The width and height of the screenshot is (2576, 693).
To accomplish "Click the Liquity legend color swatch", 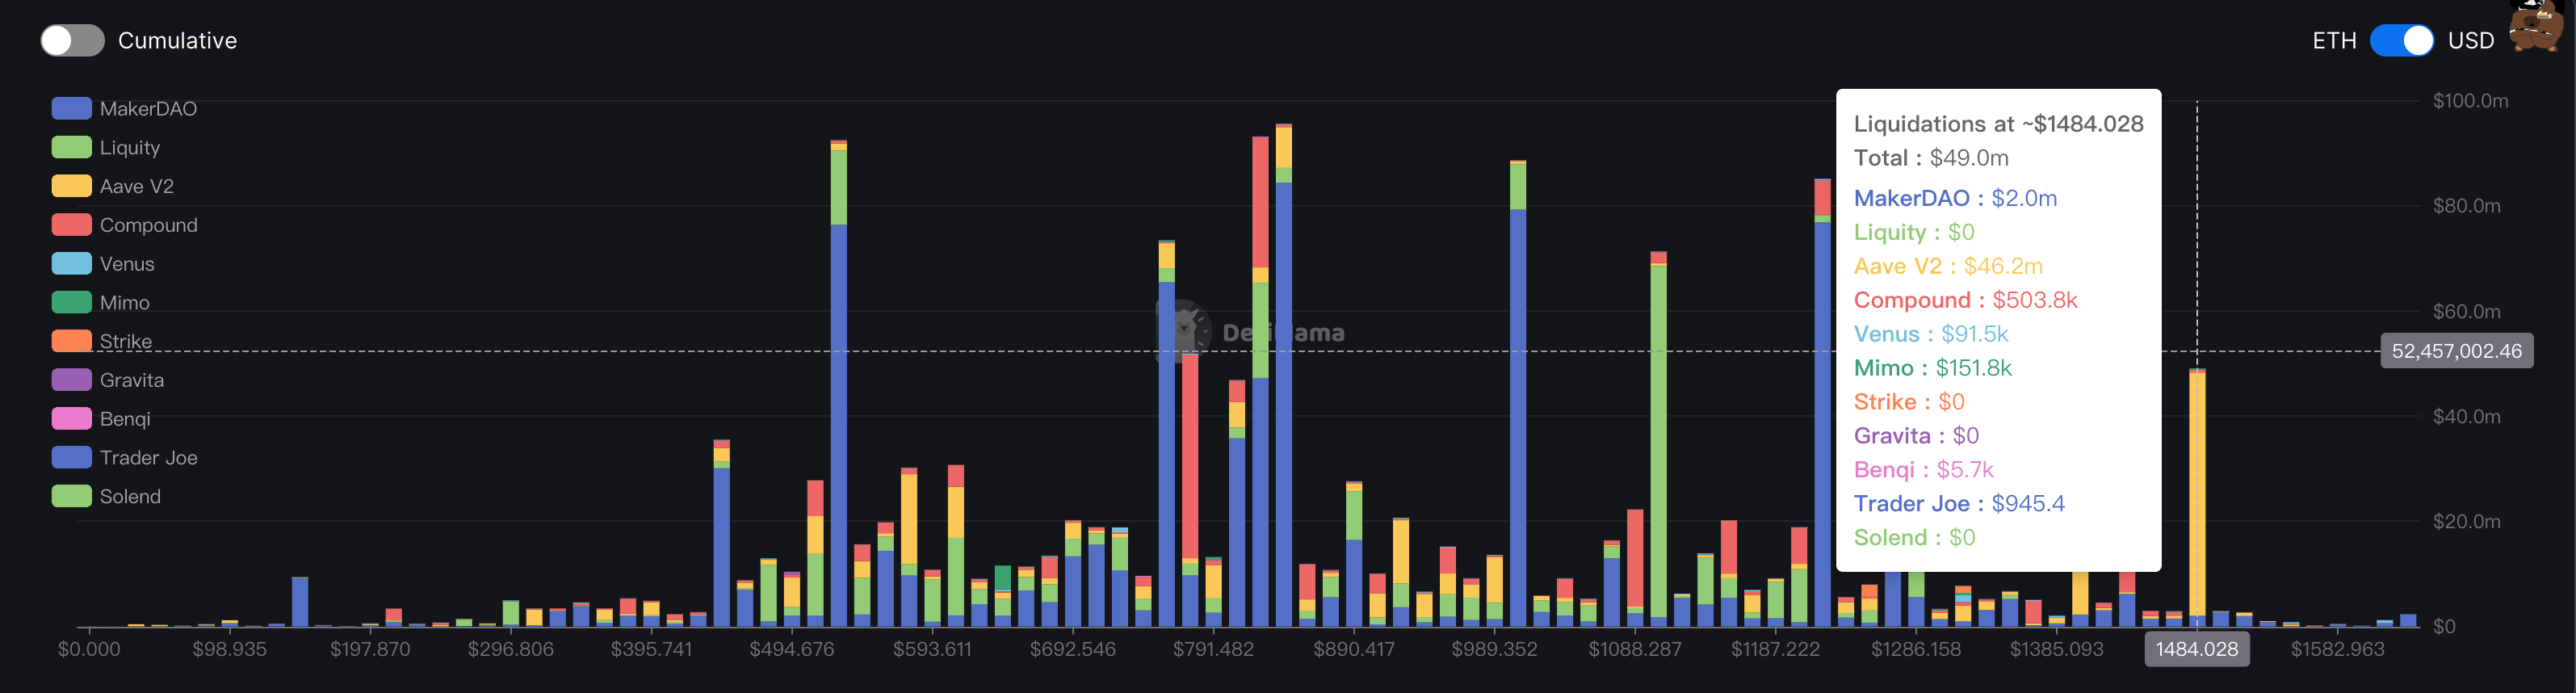I will 72,147.
